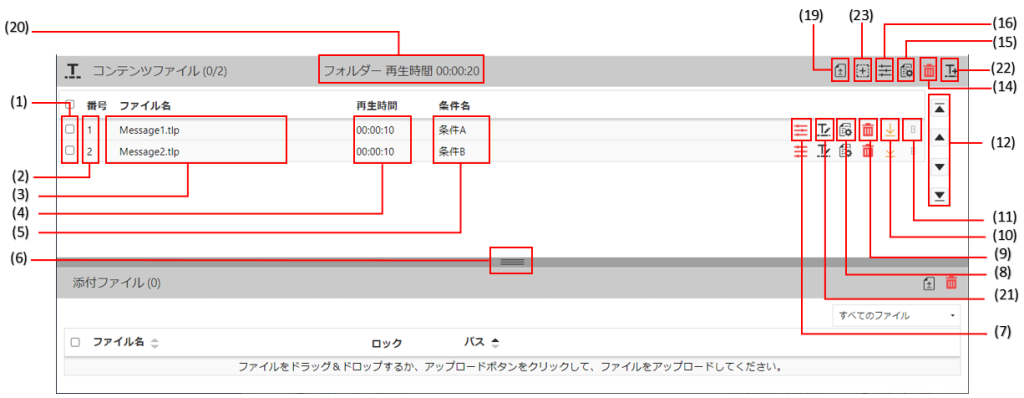
Task: Click red trash icon in 添付ファイル section
Action: pyautogui.click(x=952, y=282)
